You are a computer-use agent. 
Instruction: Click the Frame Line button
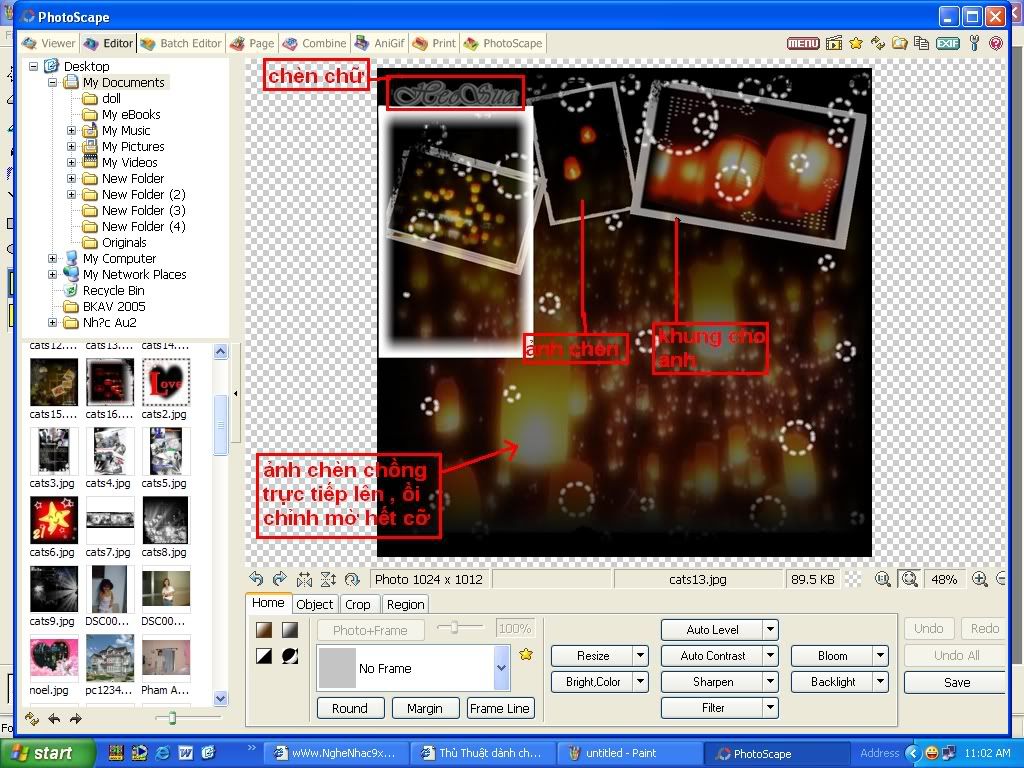(500, 708)
